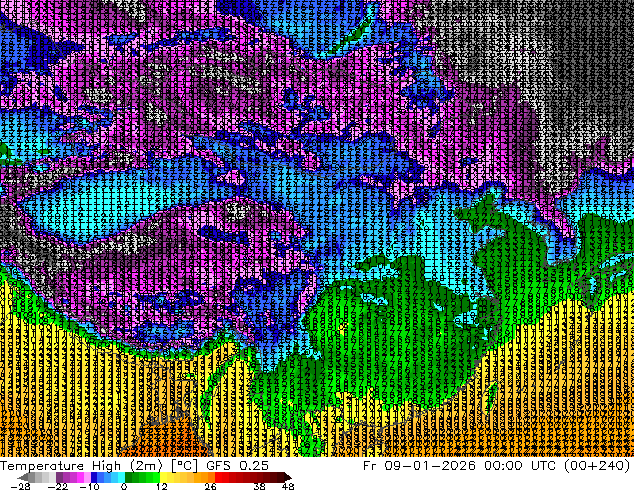Click the date 'Fr 09-01-2026'
Viewport: 634px width, 490px height.
pyautogui.click(x=419, y=466)
